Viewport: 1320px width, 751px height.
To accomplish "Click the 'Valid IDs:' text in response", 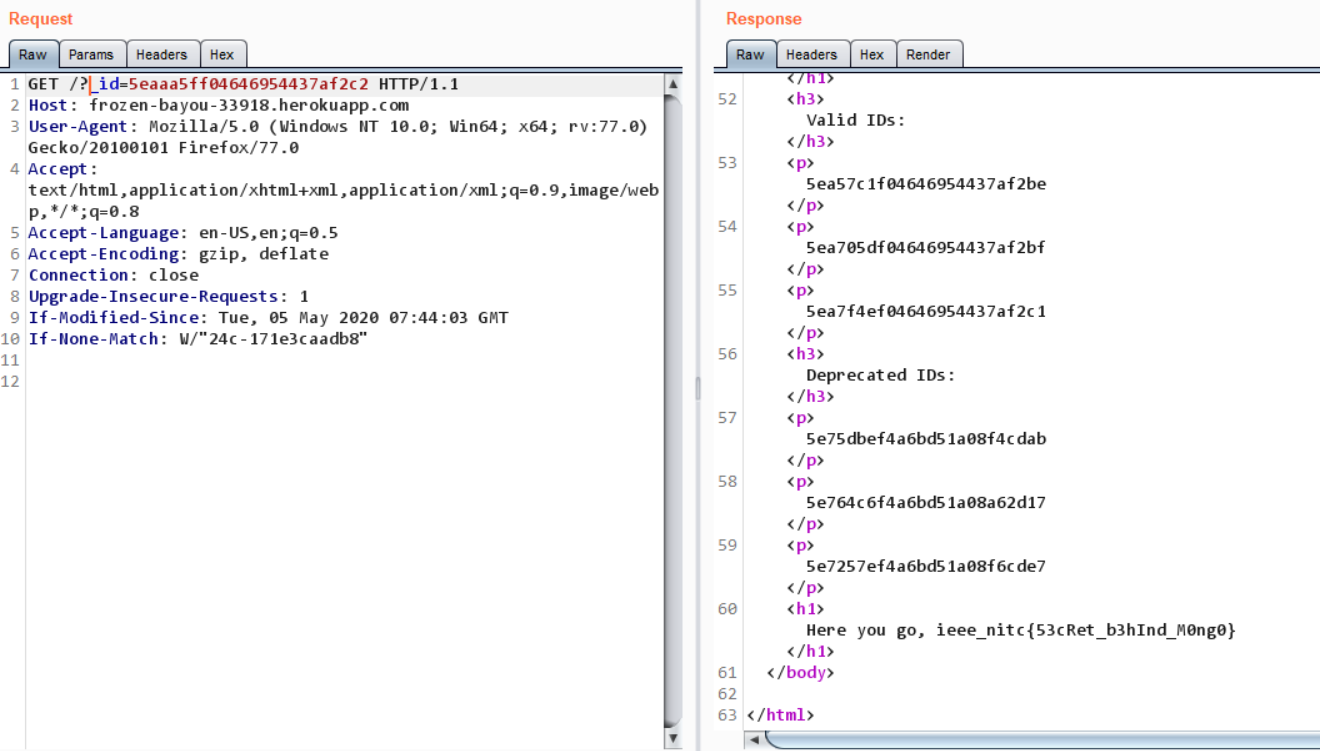I will 856,120.
